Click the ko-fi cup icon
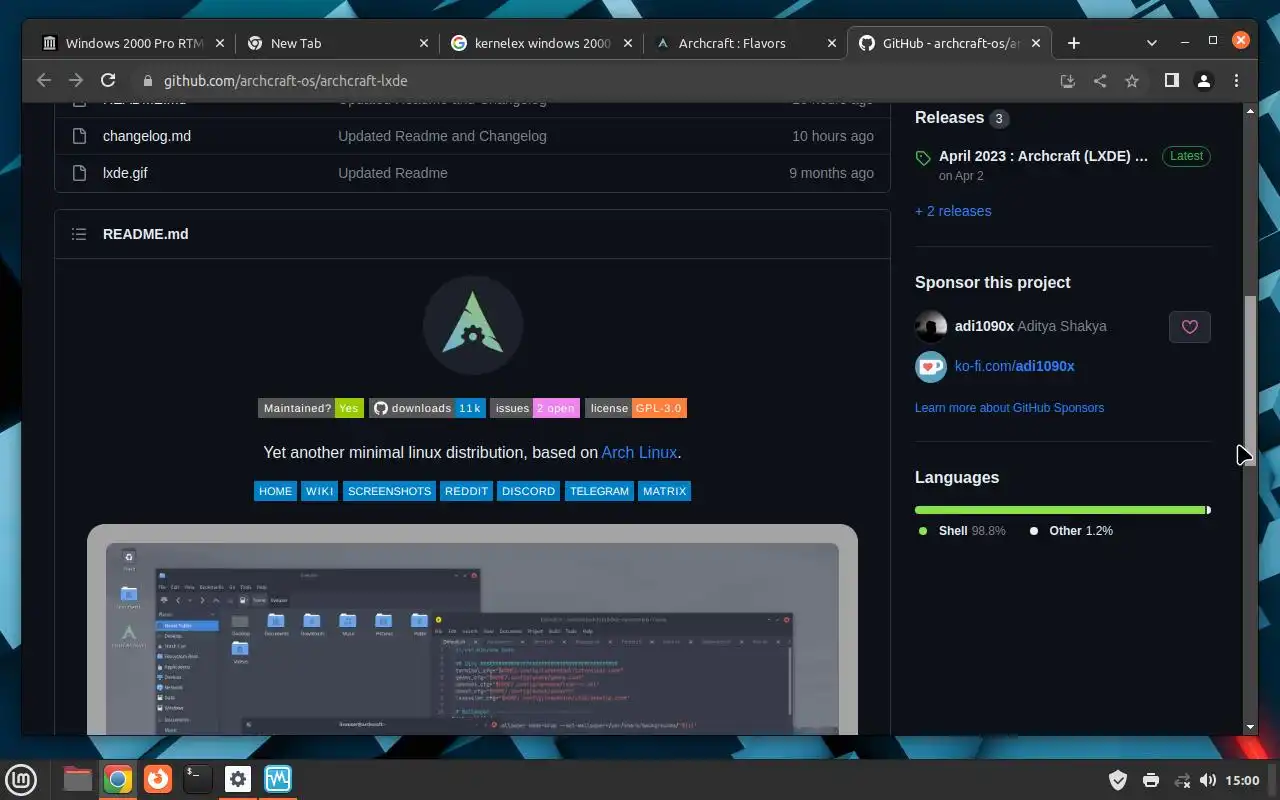This screenshot has height=800, width=1280. point(931,366)
